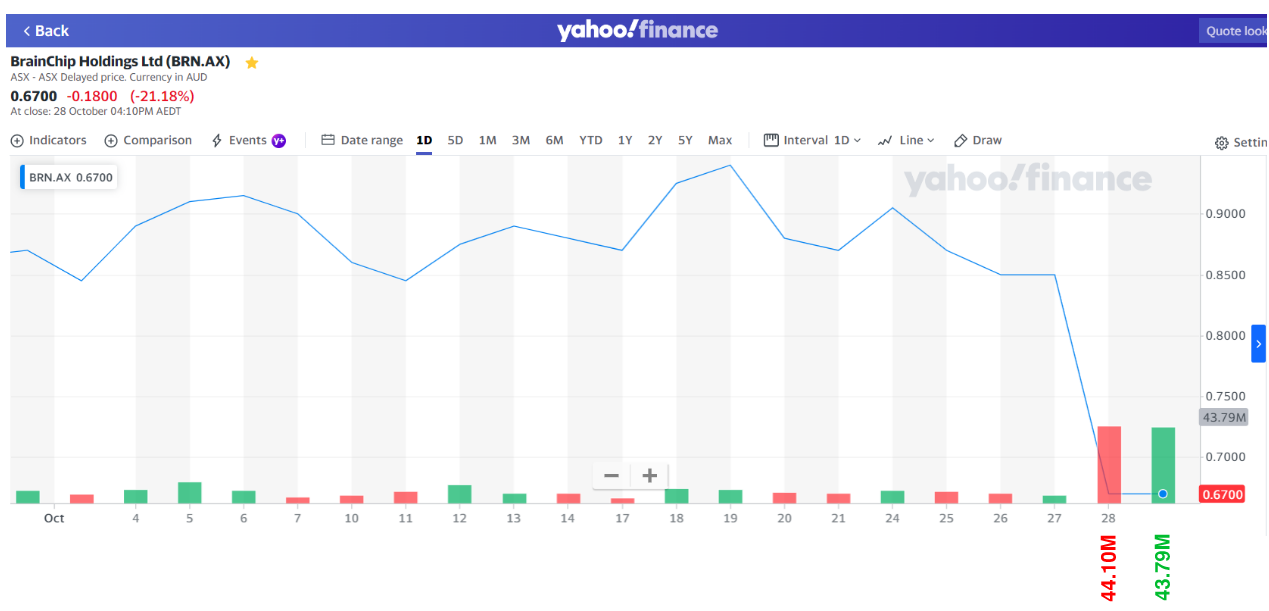Expand the Interval 1D dropdown
Image resolution: width=1269 pixels, height=611 pixels.
coord(812,141)
